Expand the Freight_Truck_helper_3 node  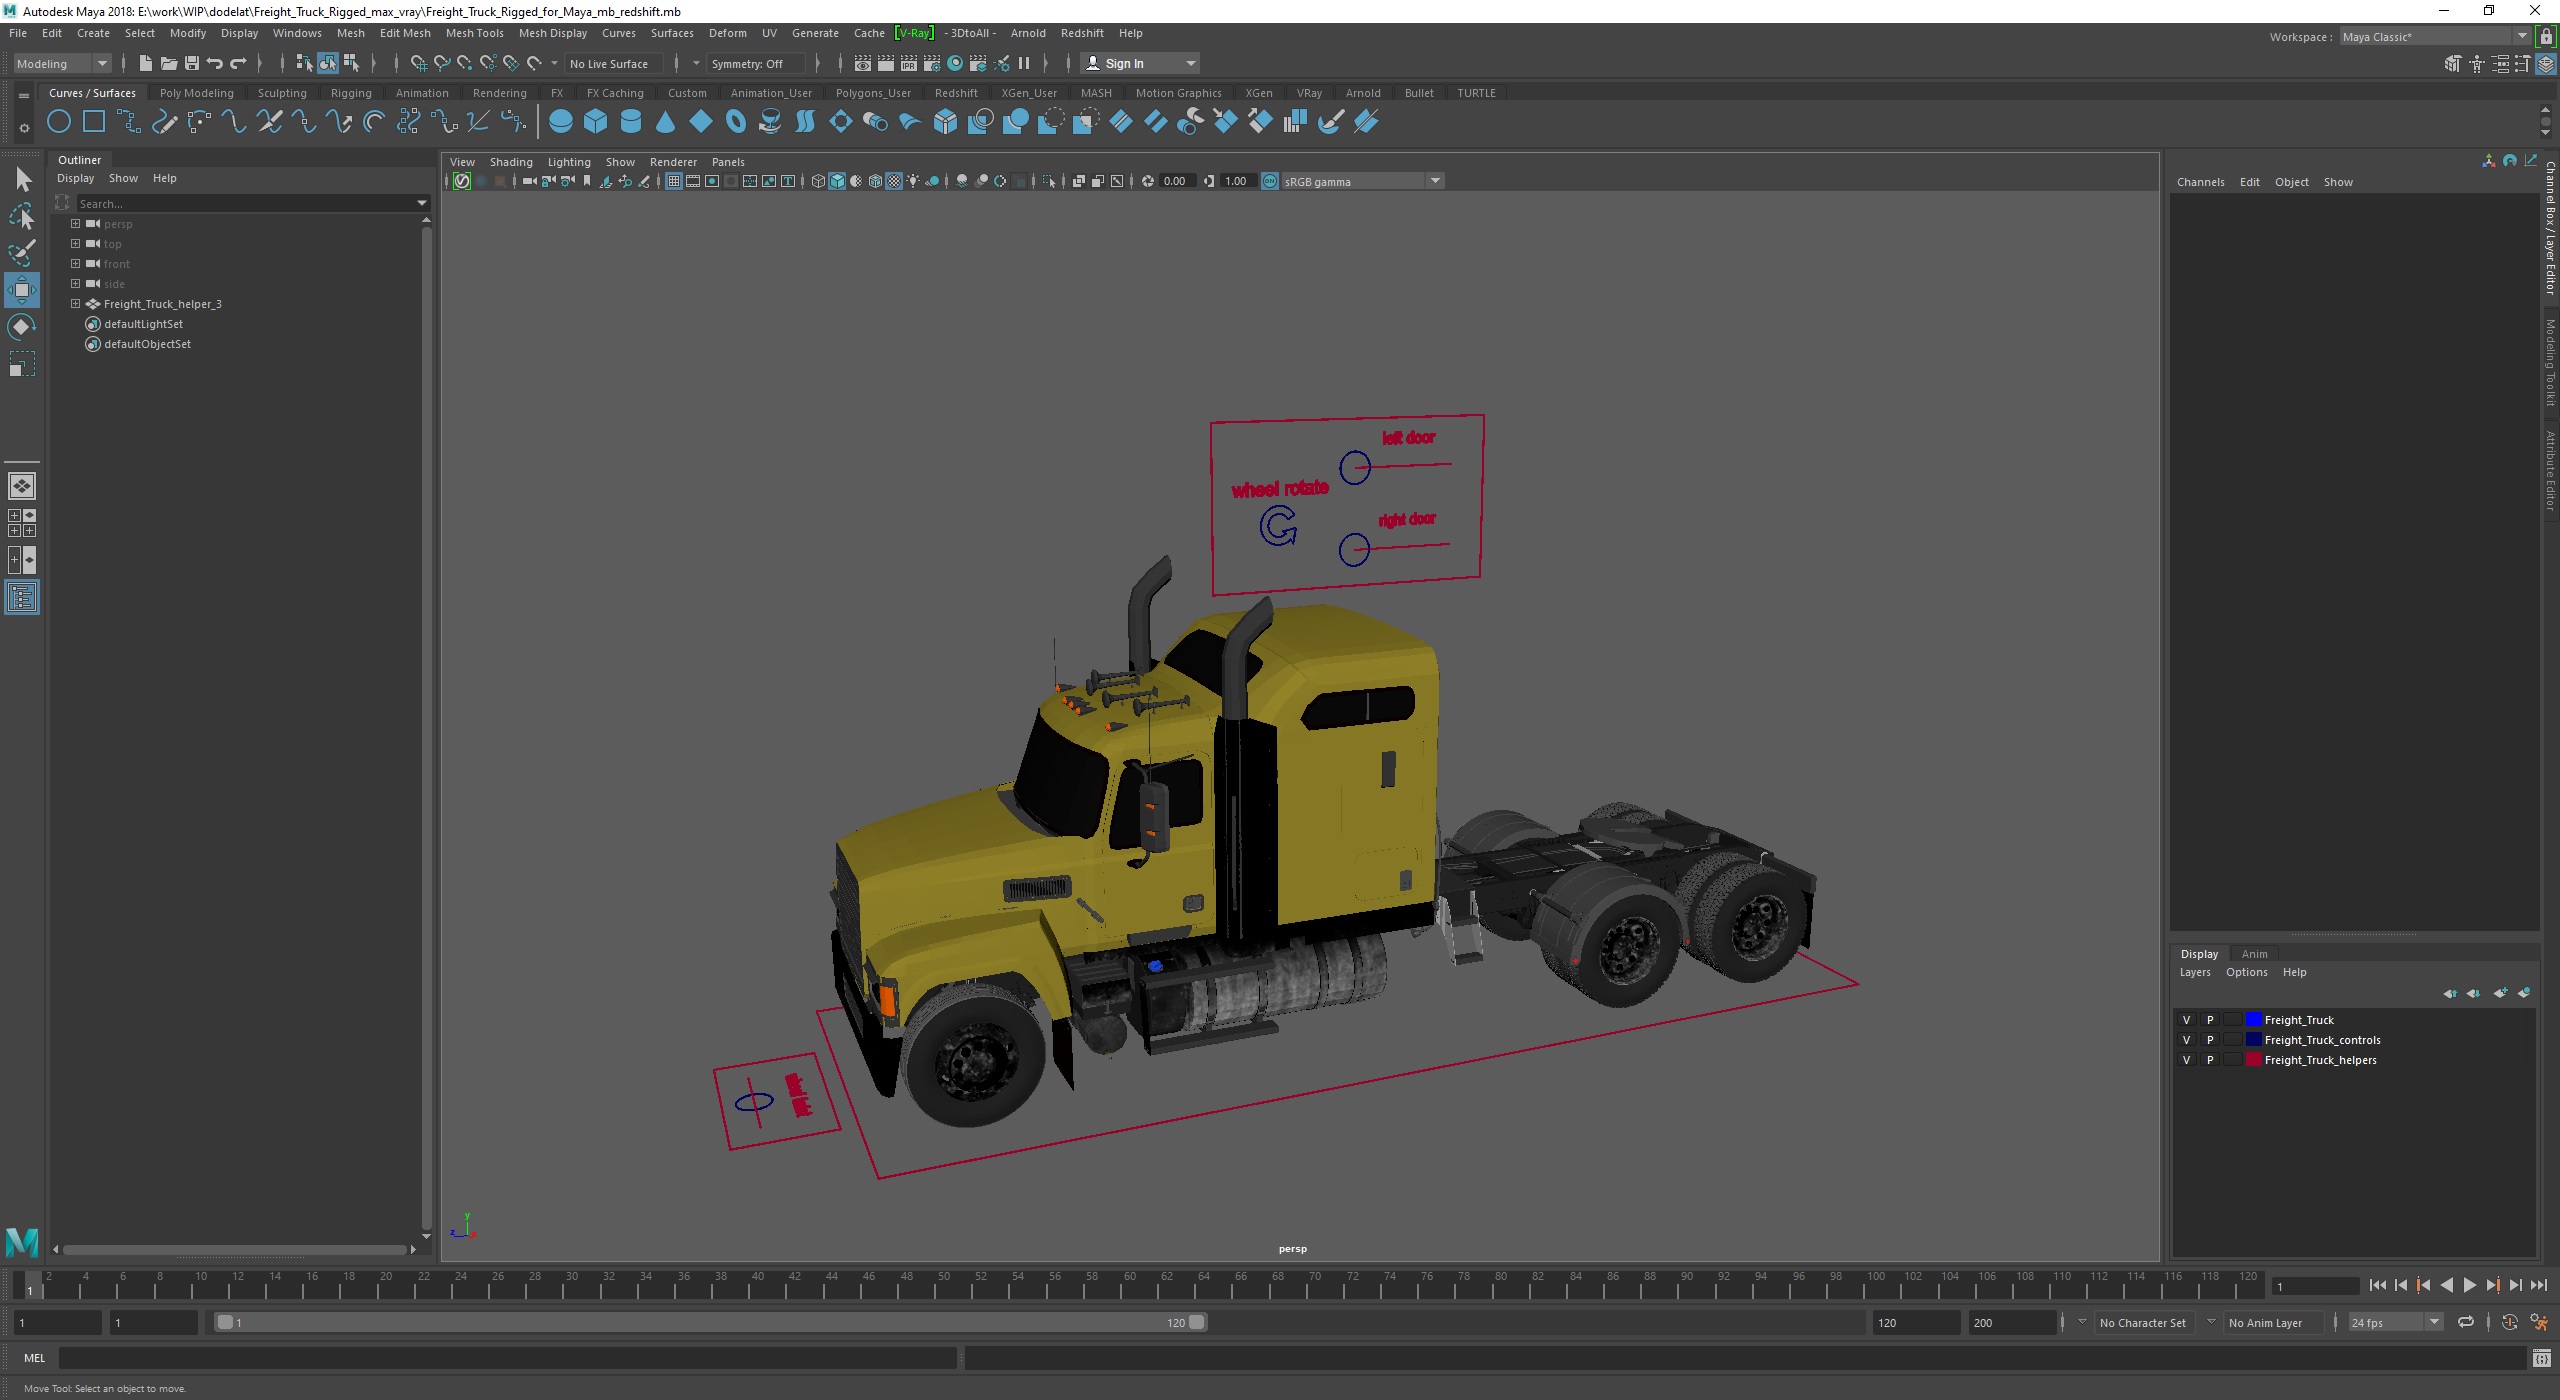[x=75, y=304]
